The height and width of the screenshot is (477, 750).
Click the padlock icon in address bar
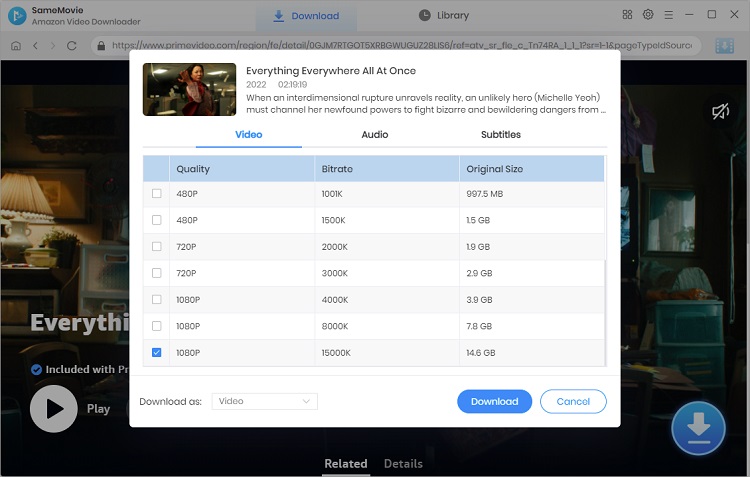click(x=101, y=45)
